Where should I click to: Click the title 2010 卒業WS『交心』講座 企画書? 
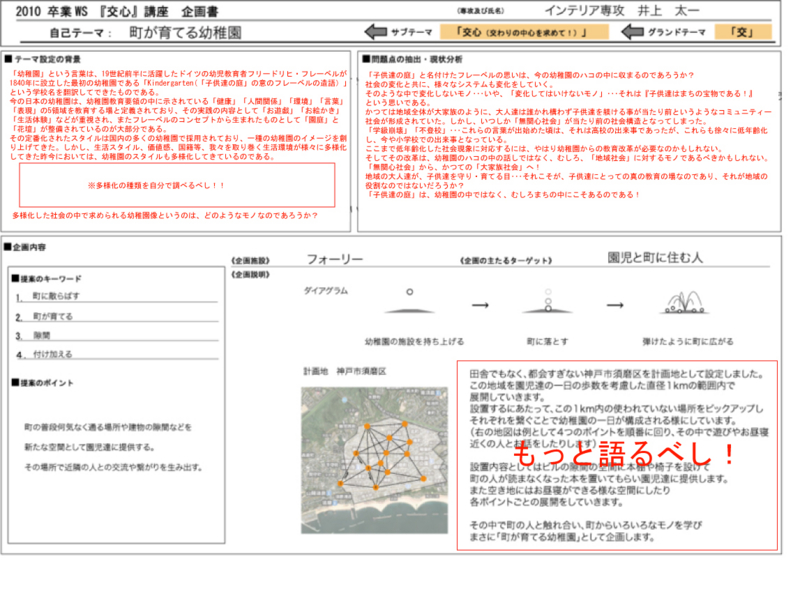click(117, 11)
